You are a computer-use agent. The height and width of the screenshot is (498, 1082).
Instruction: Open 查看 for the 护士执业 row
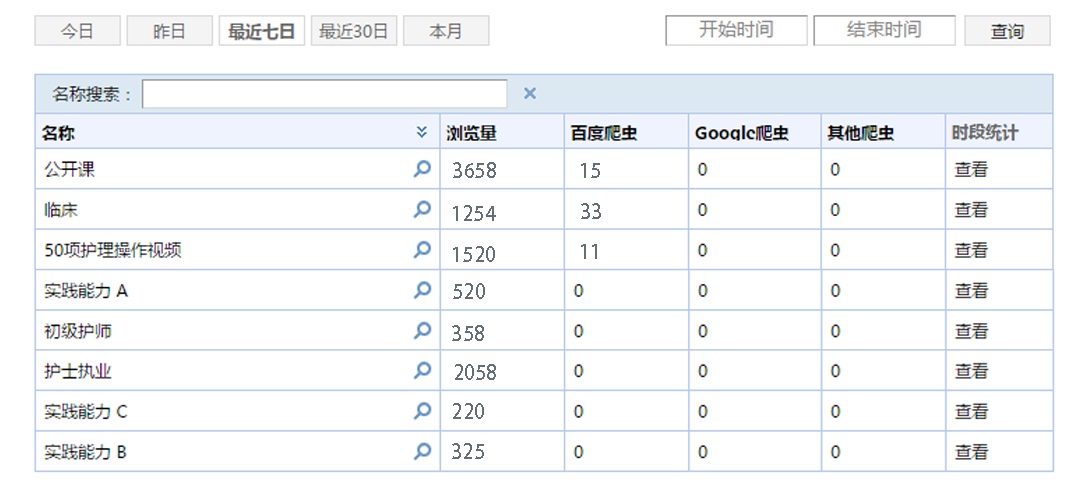(x=971, y=371)
